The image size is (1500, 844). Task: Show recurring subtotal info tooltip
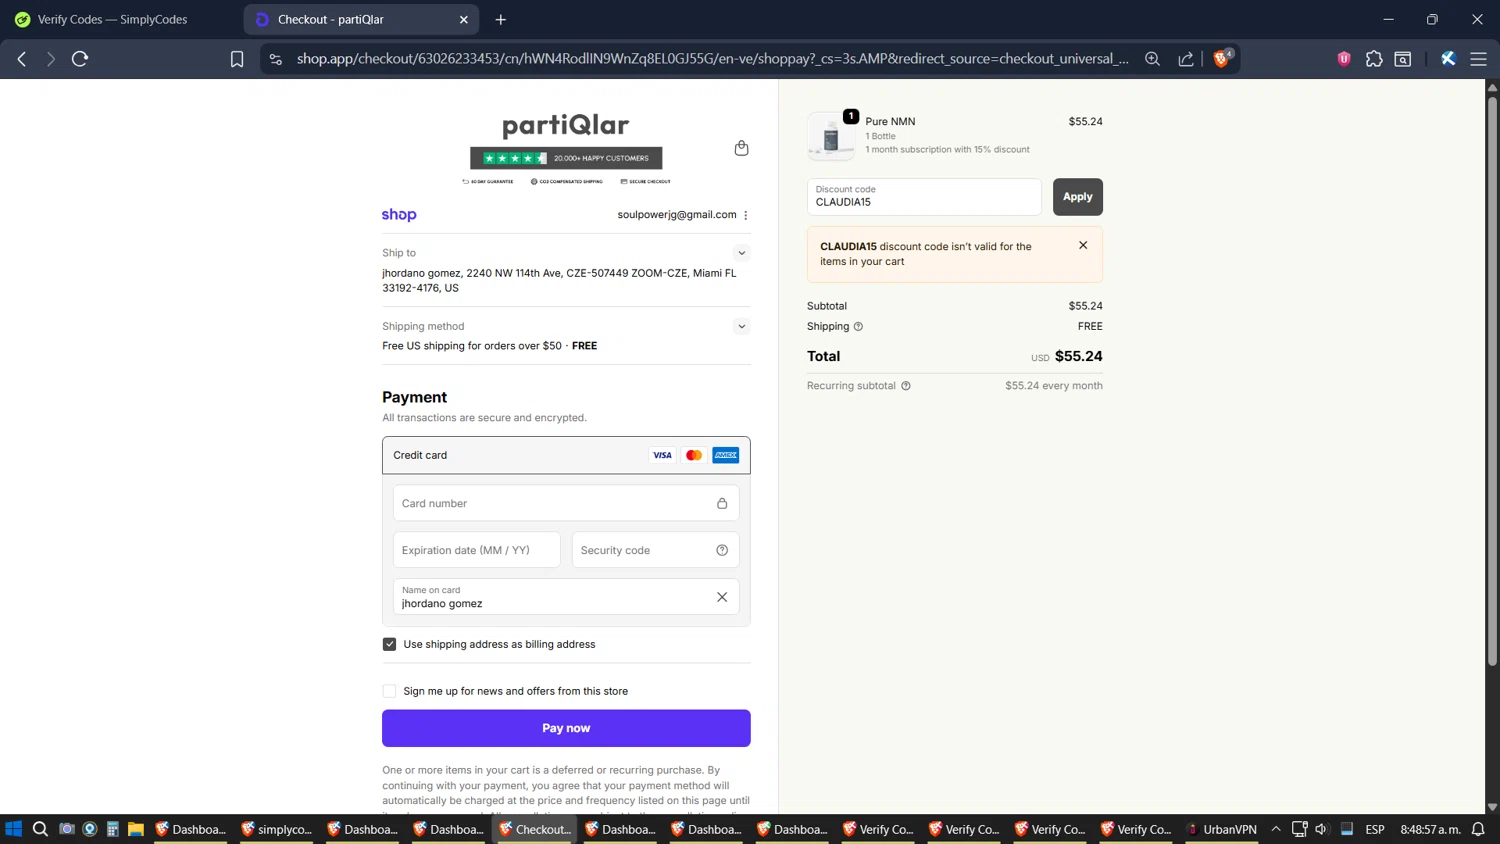tap(906, 386)
